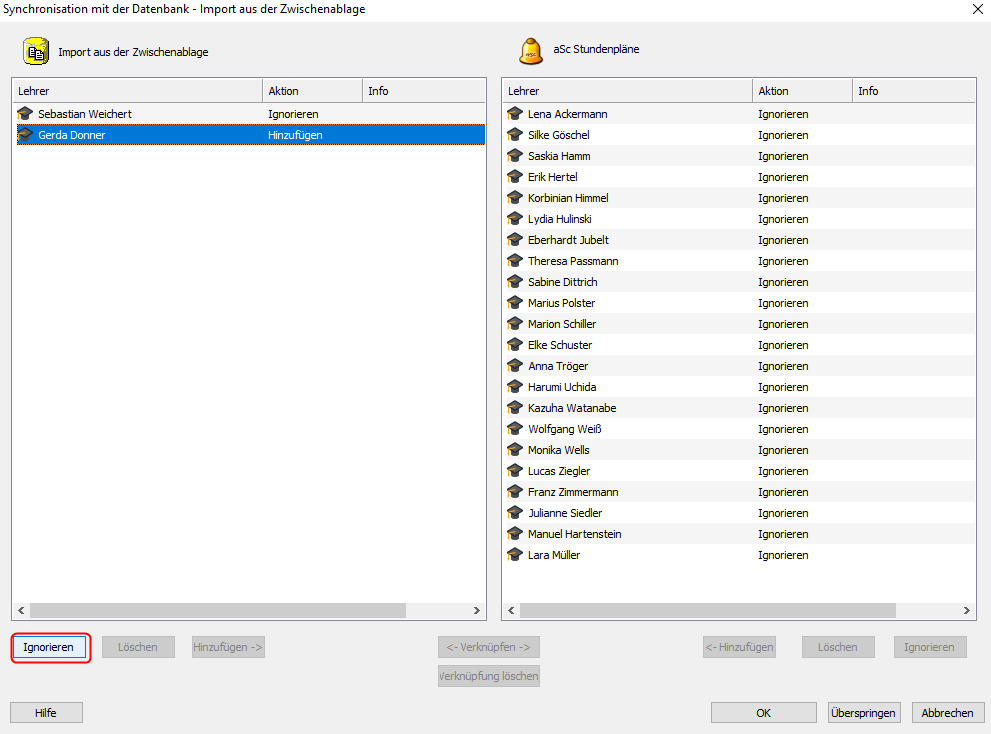This screenshot has width=991, height=734.
Task: Cancel with the Abbrechen button
Action: pos(947,713)
